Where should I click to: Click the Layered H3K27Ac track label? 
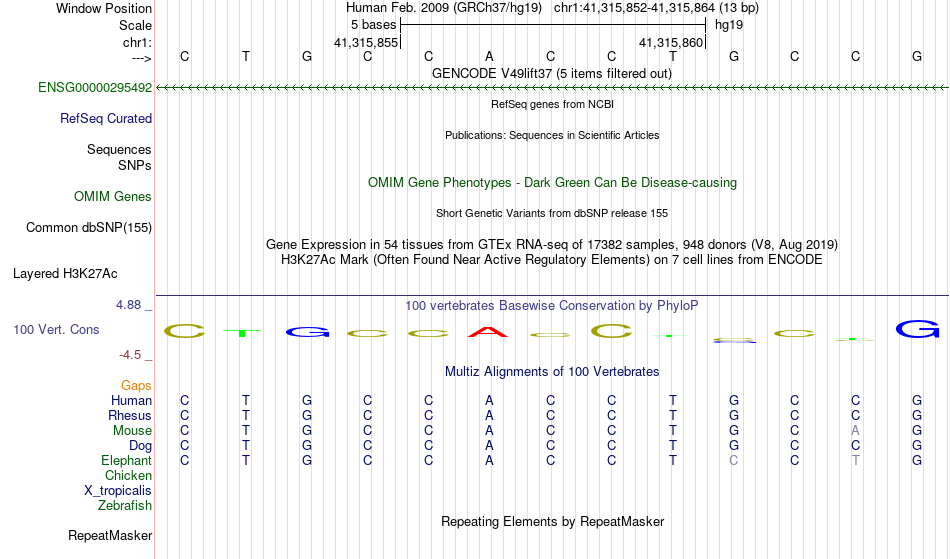pyautogui.click(x=65, y=273)
